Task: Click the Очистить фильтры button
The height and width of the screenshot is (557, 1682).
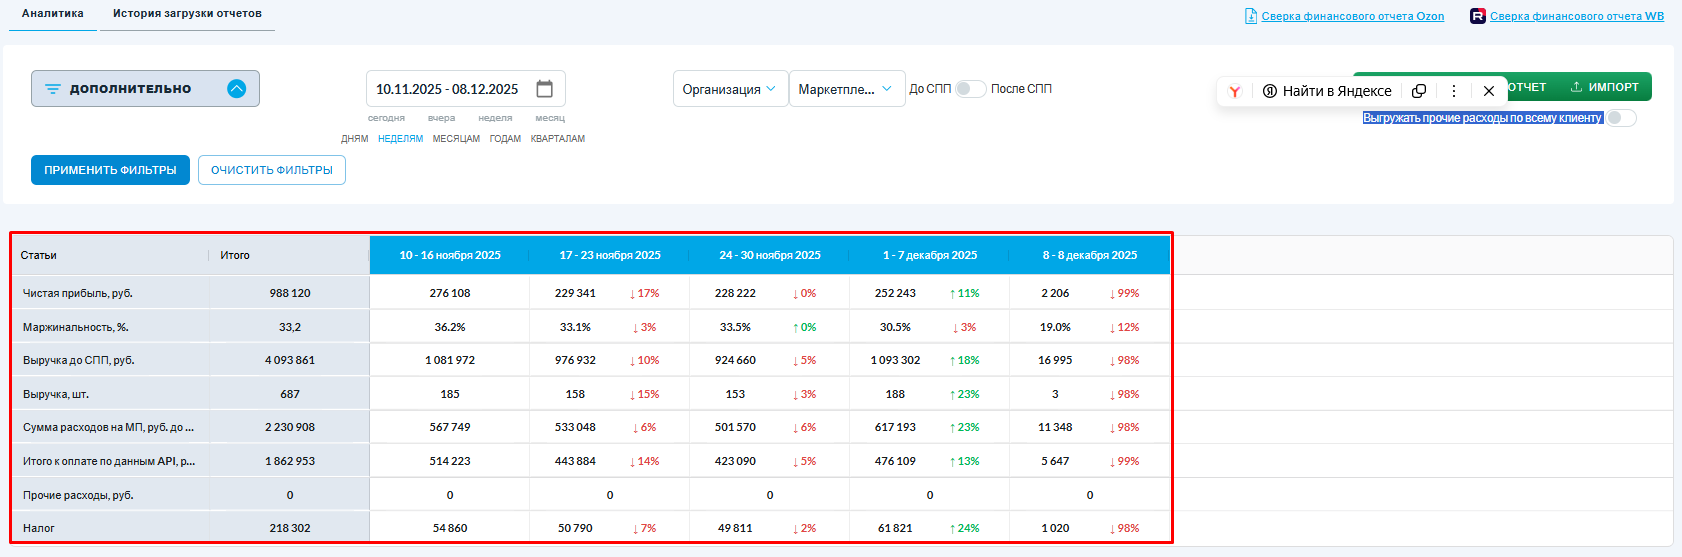Action: (x=272, y=170)
